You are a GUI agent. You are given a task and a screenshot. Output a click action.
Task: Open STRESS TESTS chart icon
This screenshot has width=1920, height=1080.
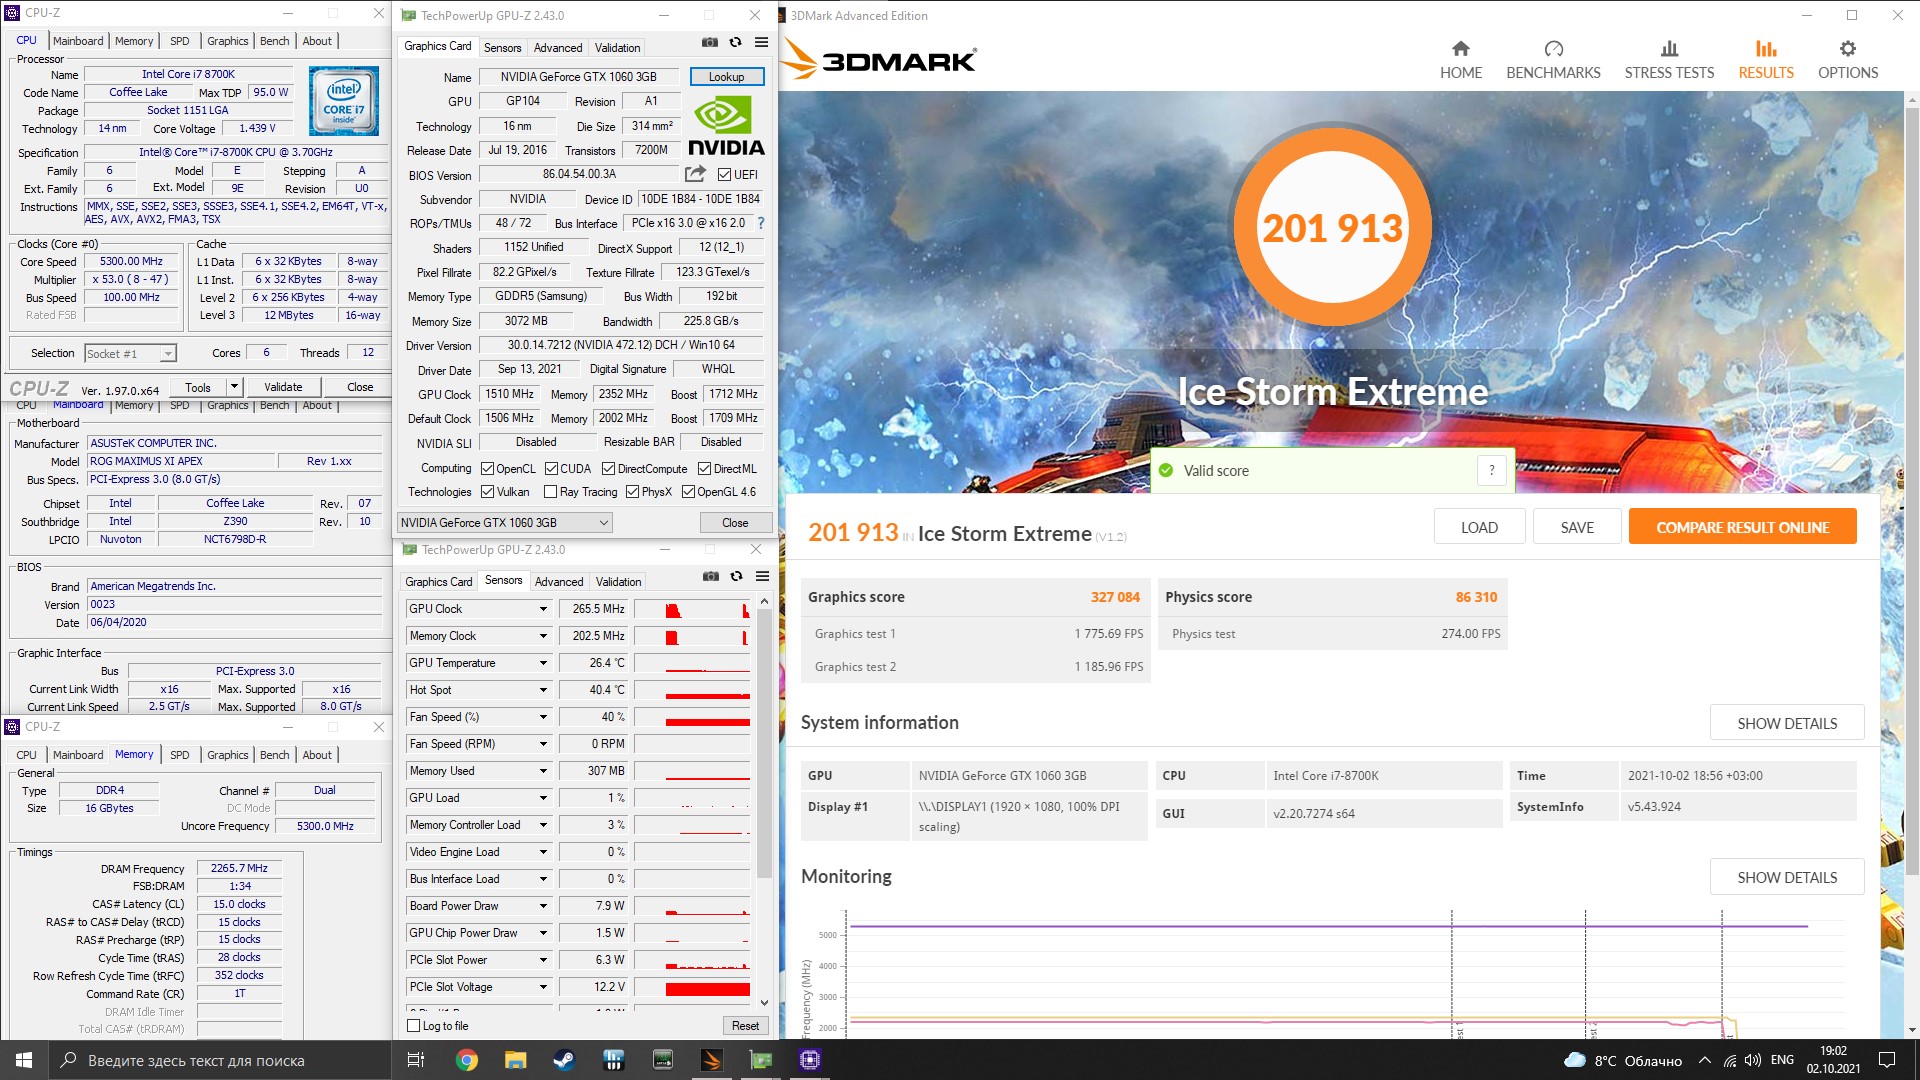click(1669, 48)
